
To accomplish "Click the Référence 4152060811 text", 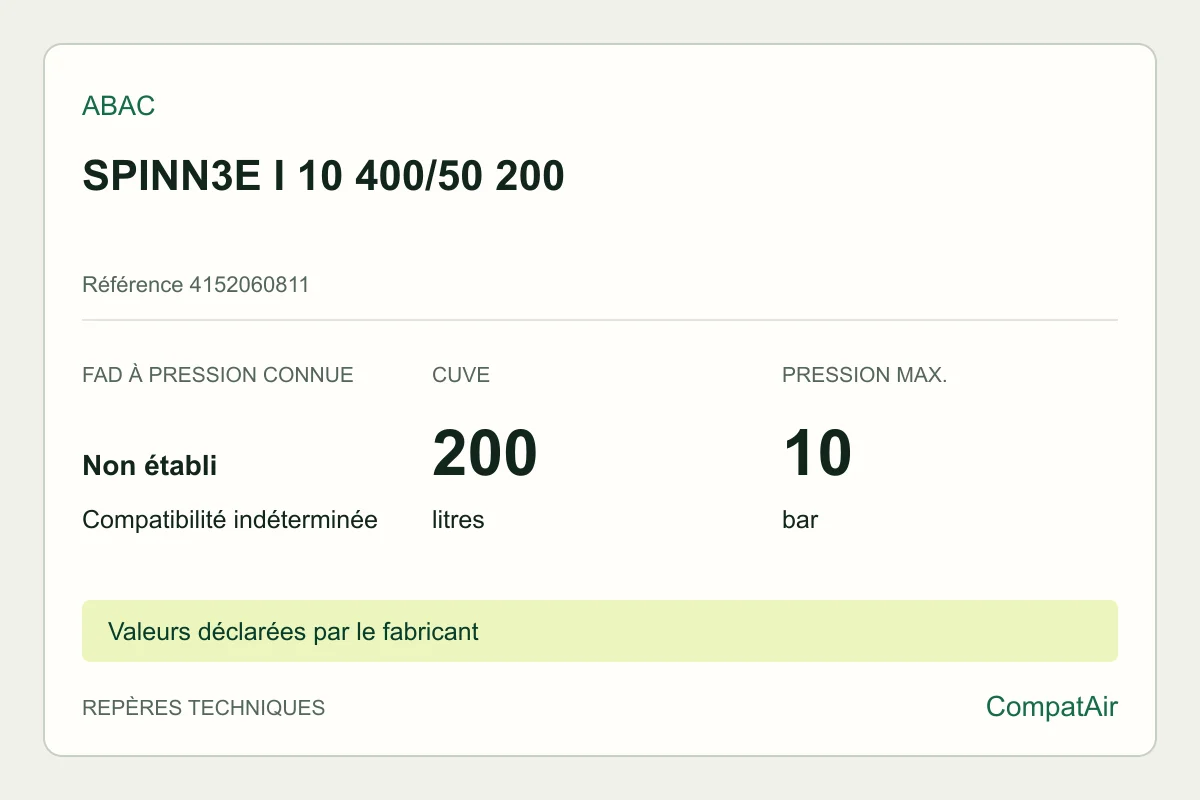I will (x=195, y=285).
